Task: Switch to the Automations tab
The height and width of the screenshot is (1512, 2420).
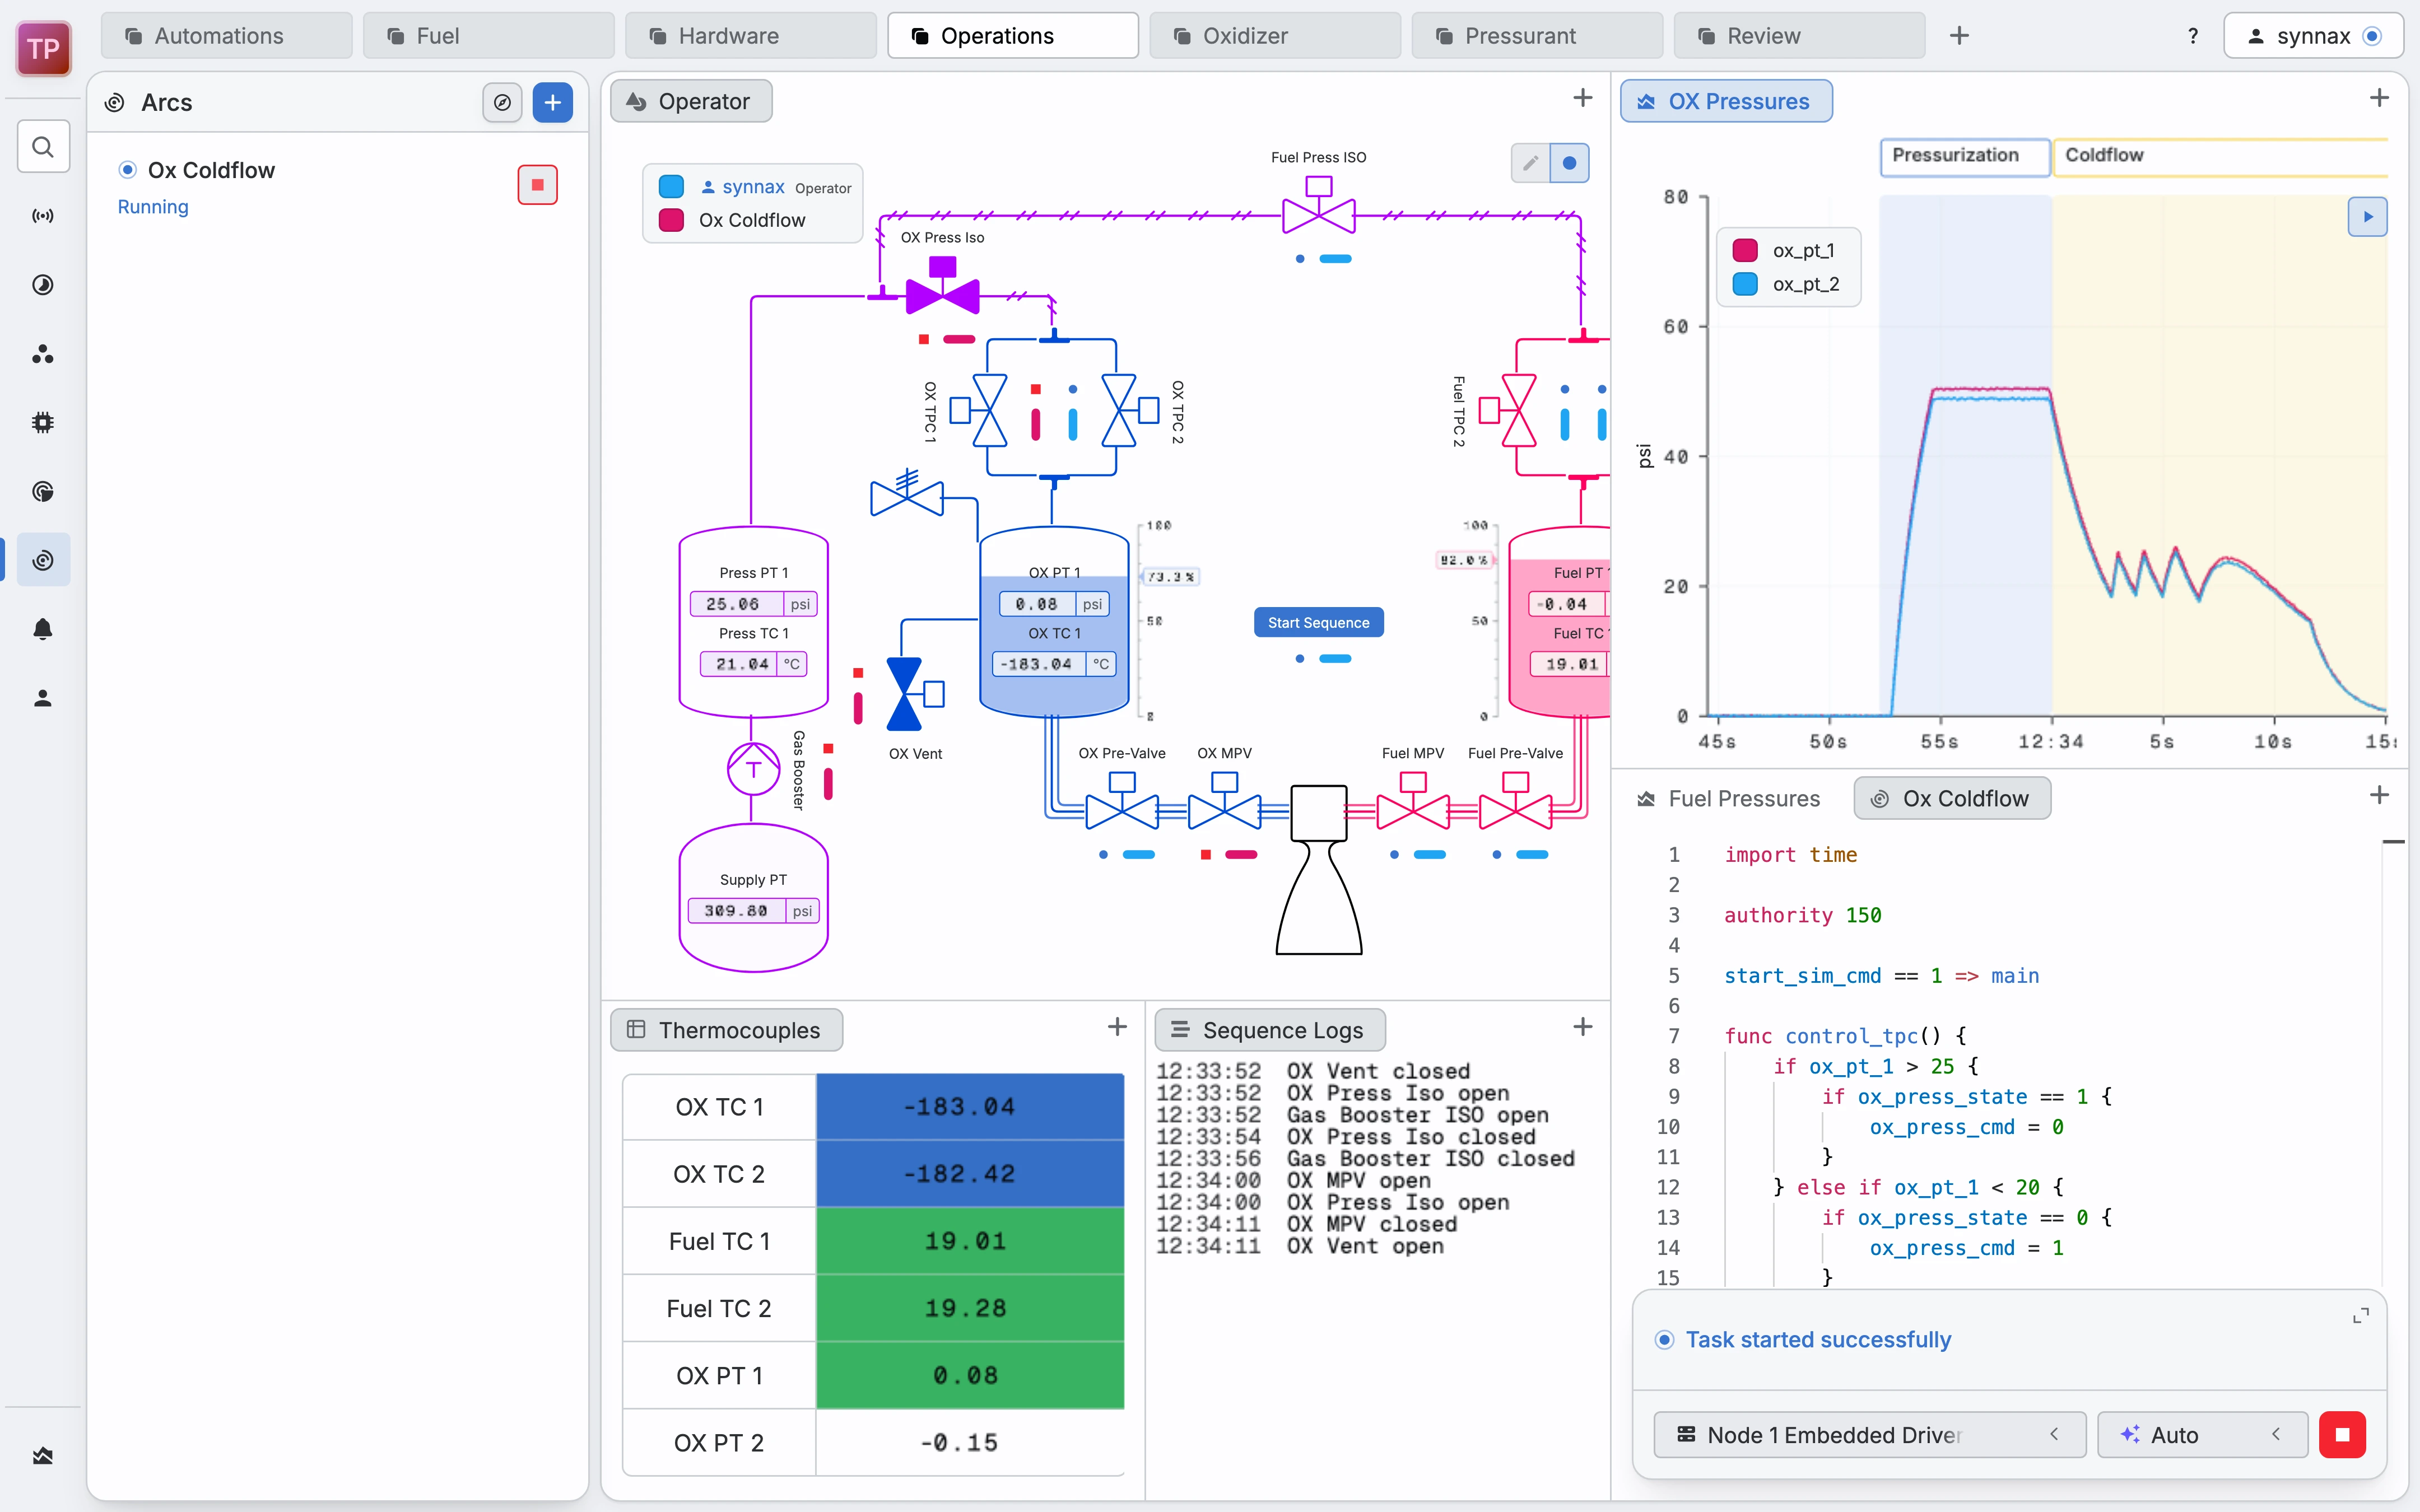Action: pos(226,36)
